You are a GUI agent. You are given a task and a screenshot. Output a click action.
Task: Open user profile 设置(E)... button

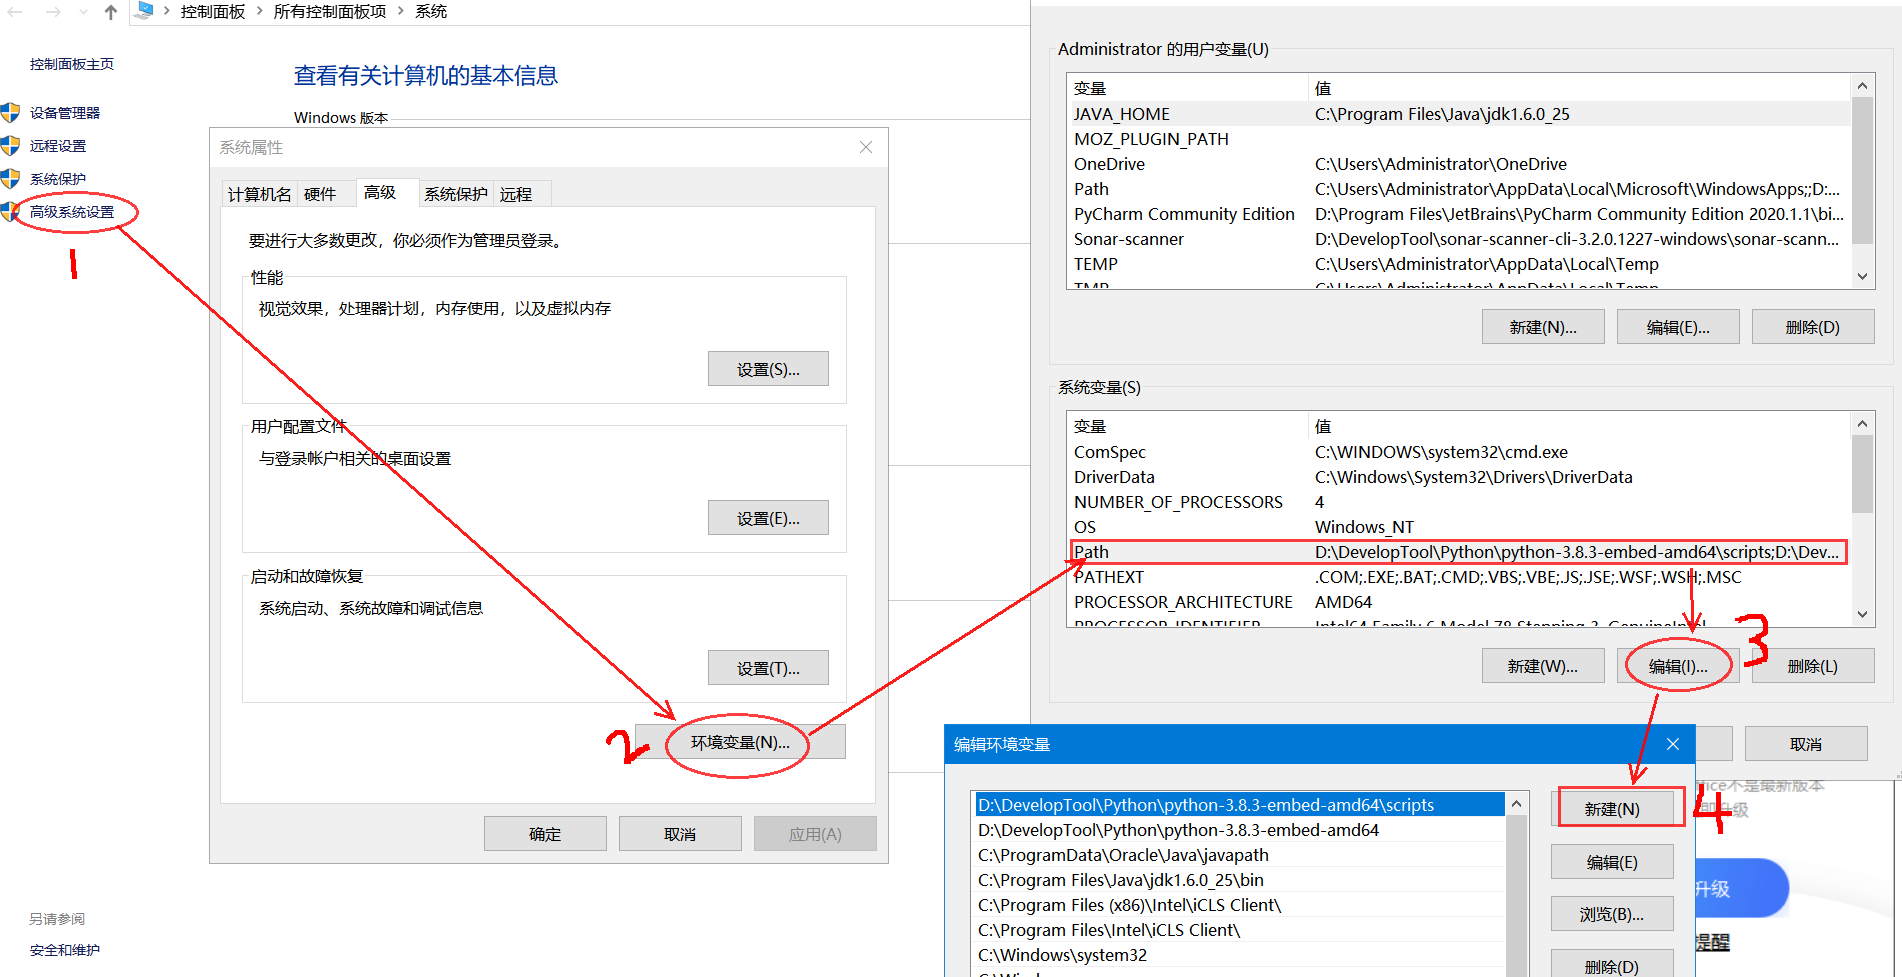click(x=768, y=518)
